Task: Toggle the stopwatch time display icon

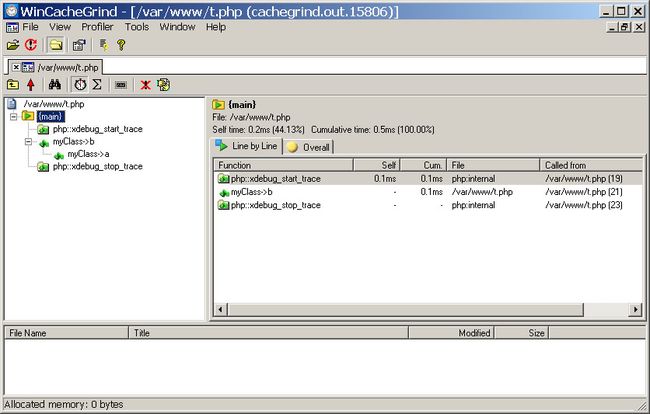Action: tap(80, 85)
